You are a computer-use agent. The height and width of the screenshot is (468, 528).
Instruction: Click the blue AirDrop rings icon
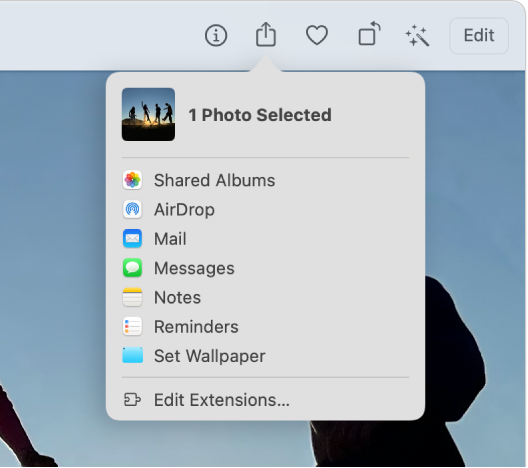pos(132,209)
